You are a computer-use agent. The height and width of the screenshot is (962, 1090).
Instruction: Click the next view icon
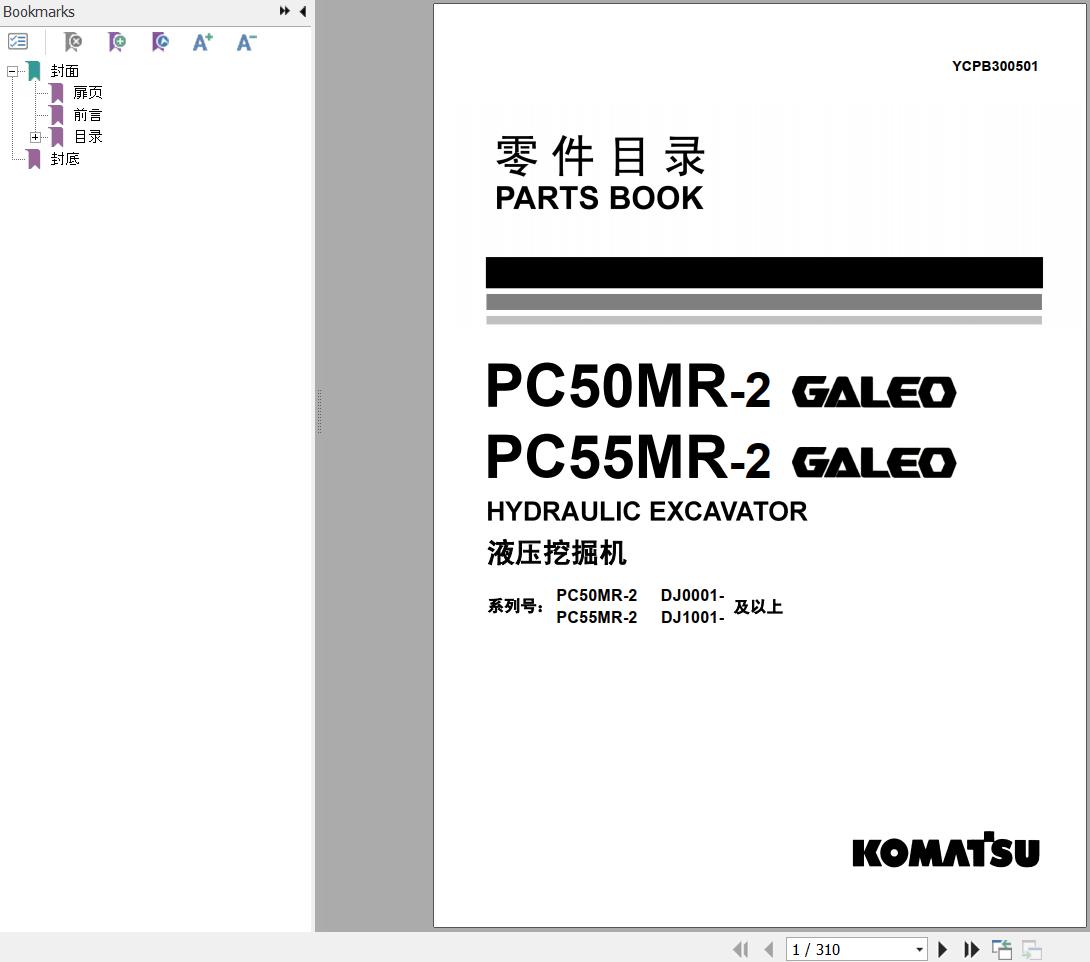pos(1032,949)
